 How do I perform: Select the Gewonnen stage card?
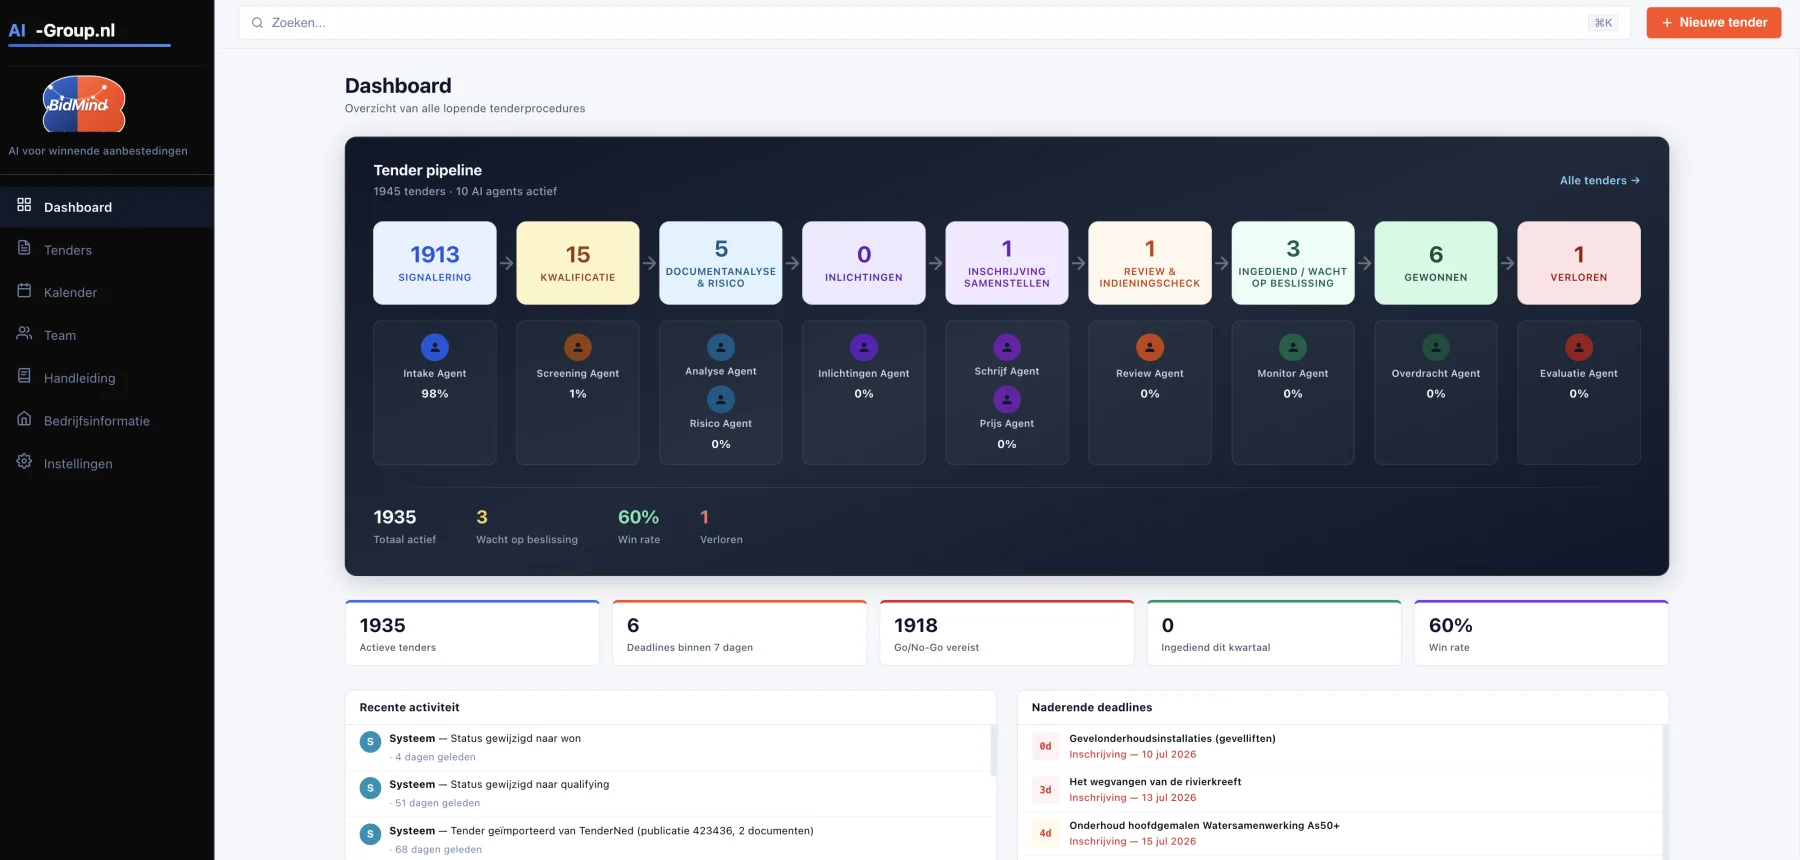coord(1436,263)
